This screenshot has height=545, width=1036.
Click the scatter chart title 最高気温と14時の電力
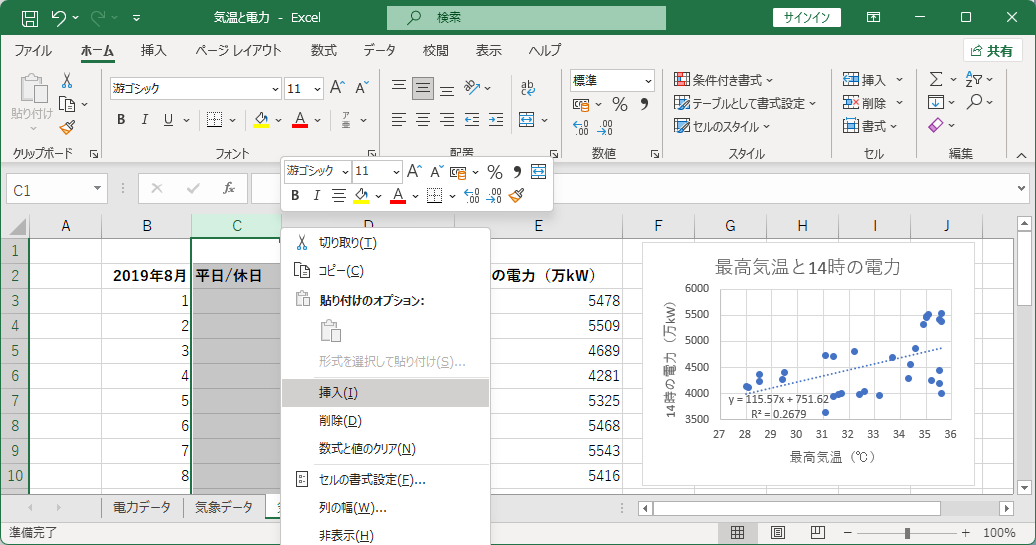click(807, 268)
